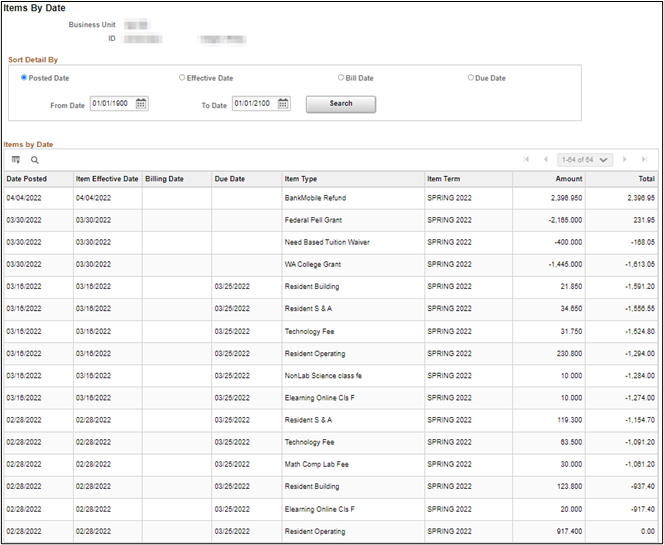Click the magnifier find icon in grid
Image resolution: width=664 pixels, height=545 pixels.
coord(35,160)
